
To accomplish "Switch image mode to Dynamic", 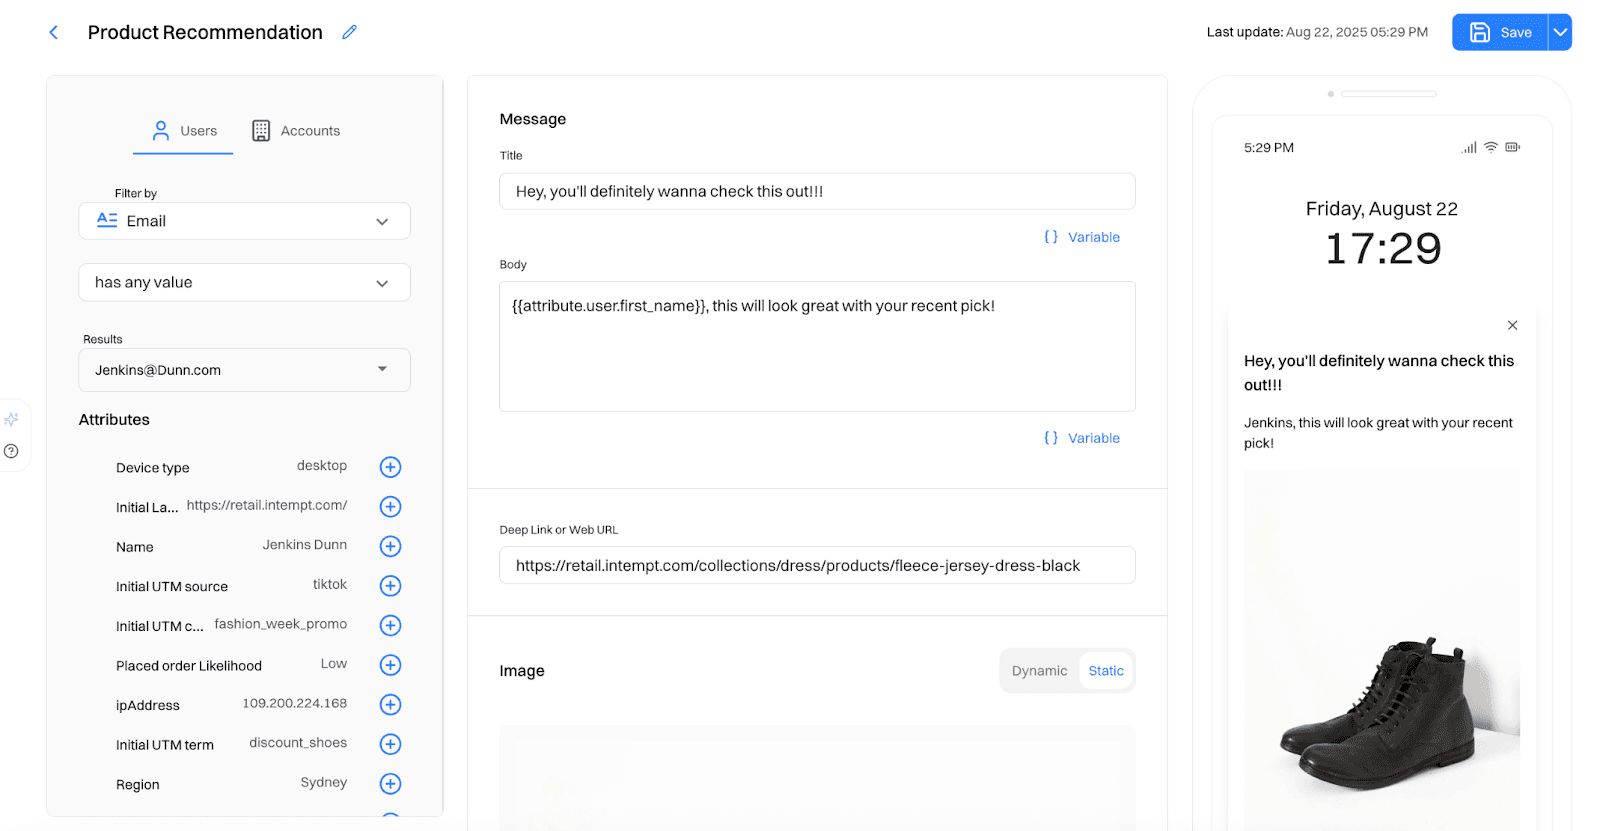I will [1039, 671].
